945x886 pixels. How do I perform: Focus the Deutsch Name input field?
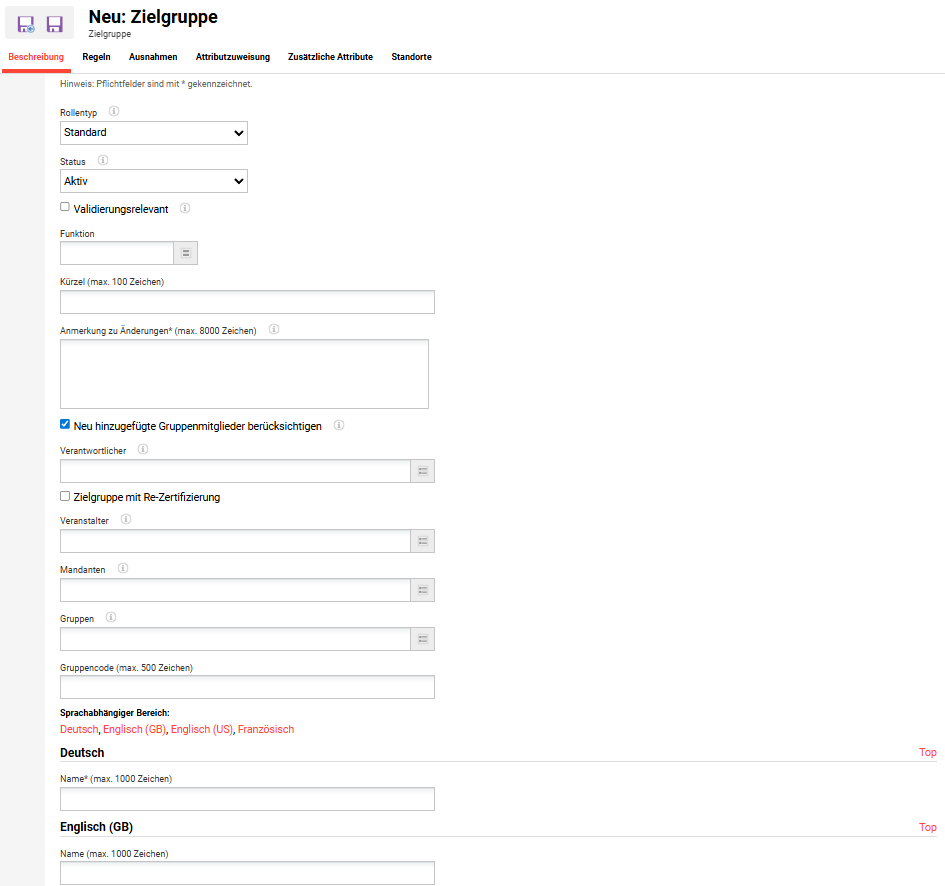pos(247,799)
